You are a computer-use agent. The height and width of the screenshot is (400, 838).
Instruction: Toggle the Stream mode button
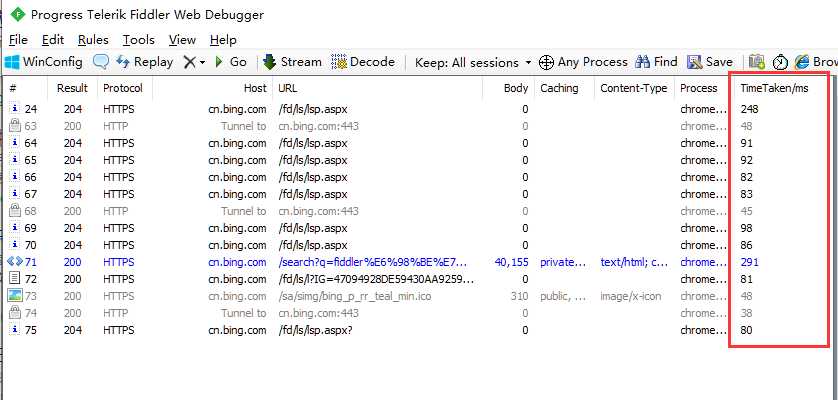click(x=292, y=62)
